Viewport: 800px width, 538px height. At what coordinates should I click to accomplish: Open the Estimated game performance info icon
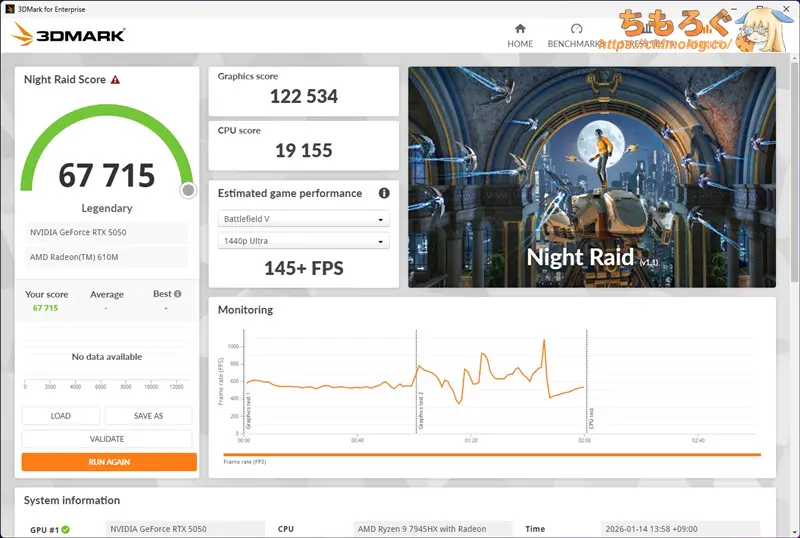coord(384,193)
